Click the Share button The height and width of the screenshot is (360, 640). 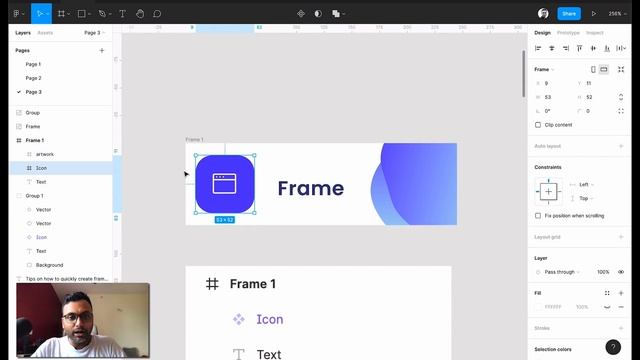tap(569, 13)
